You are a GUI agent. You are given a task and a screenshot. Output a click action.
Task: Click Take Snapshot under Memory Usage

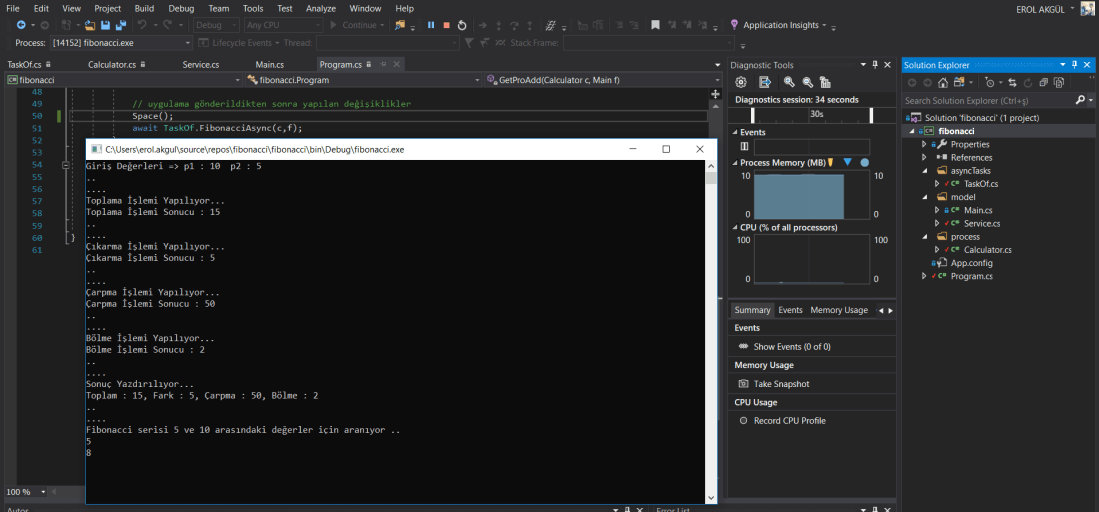pos(780,384)
